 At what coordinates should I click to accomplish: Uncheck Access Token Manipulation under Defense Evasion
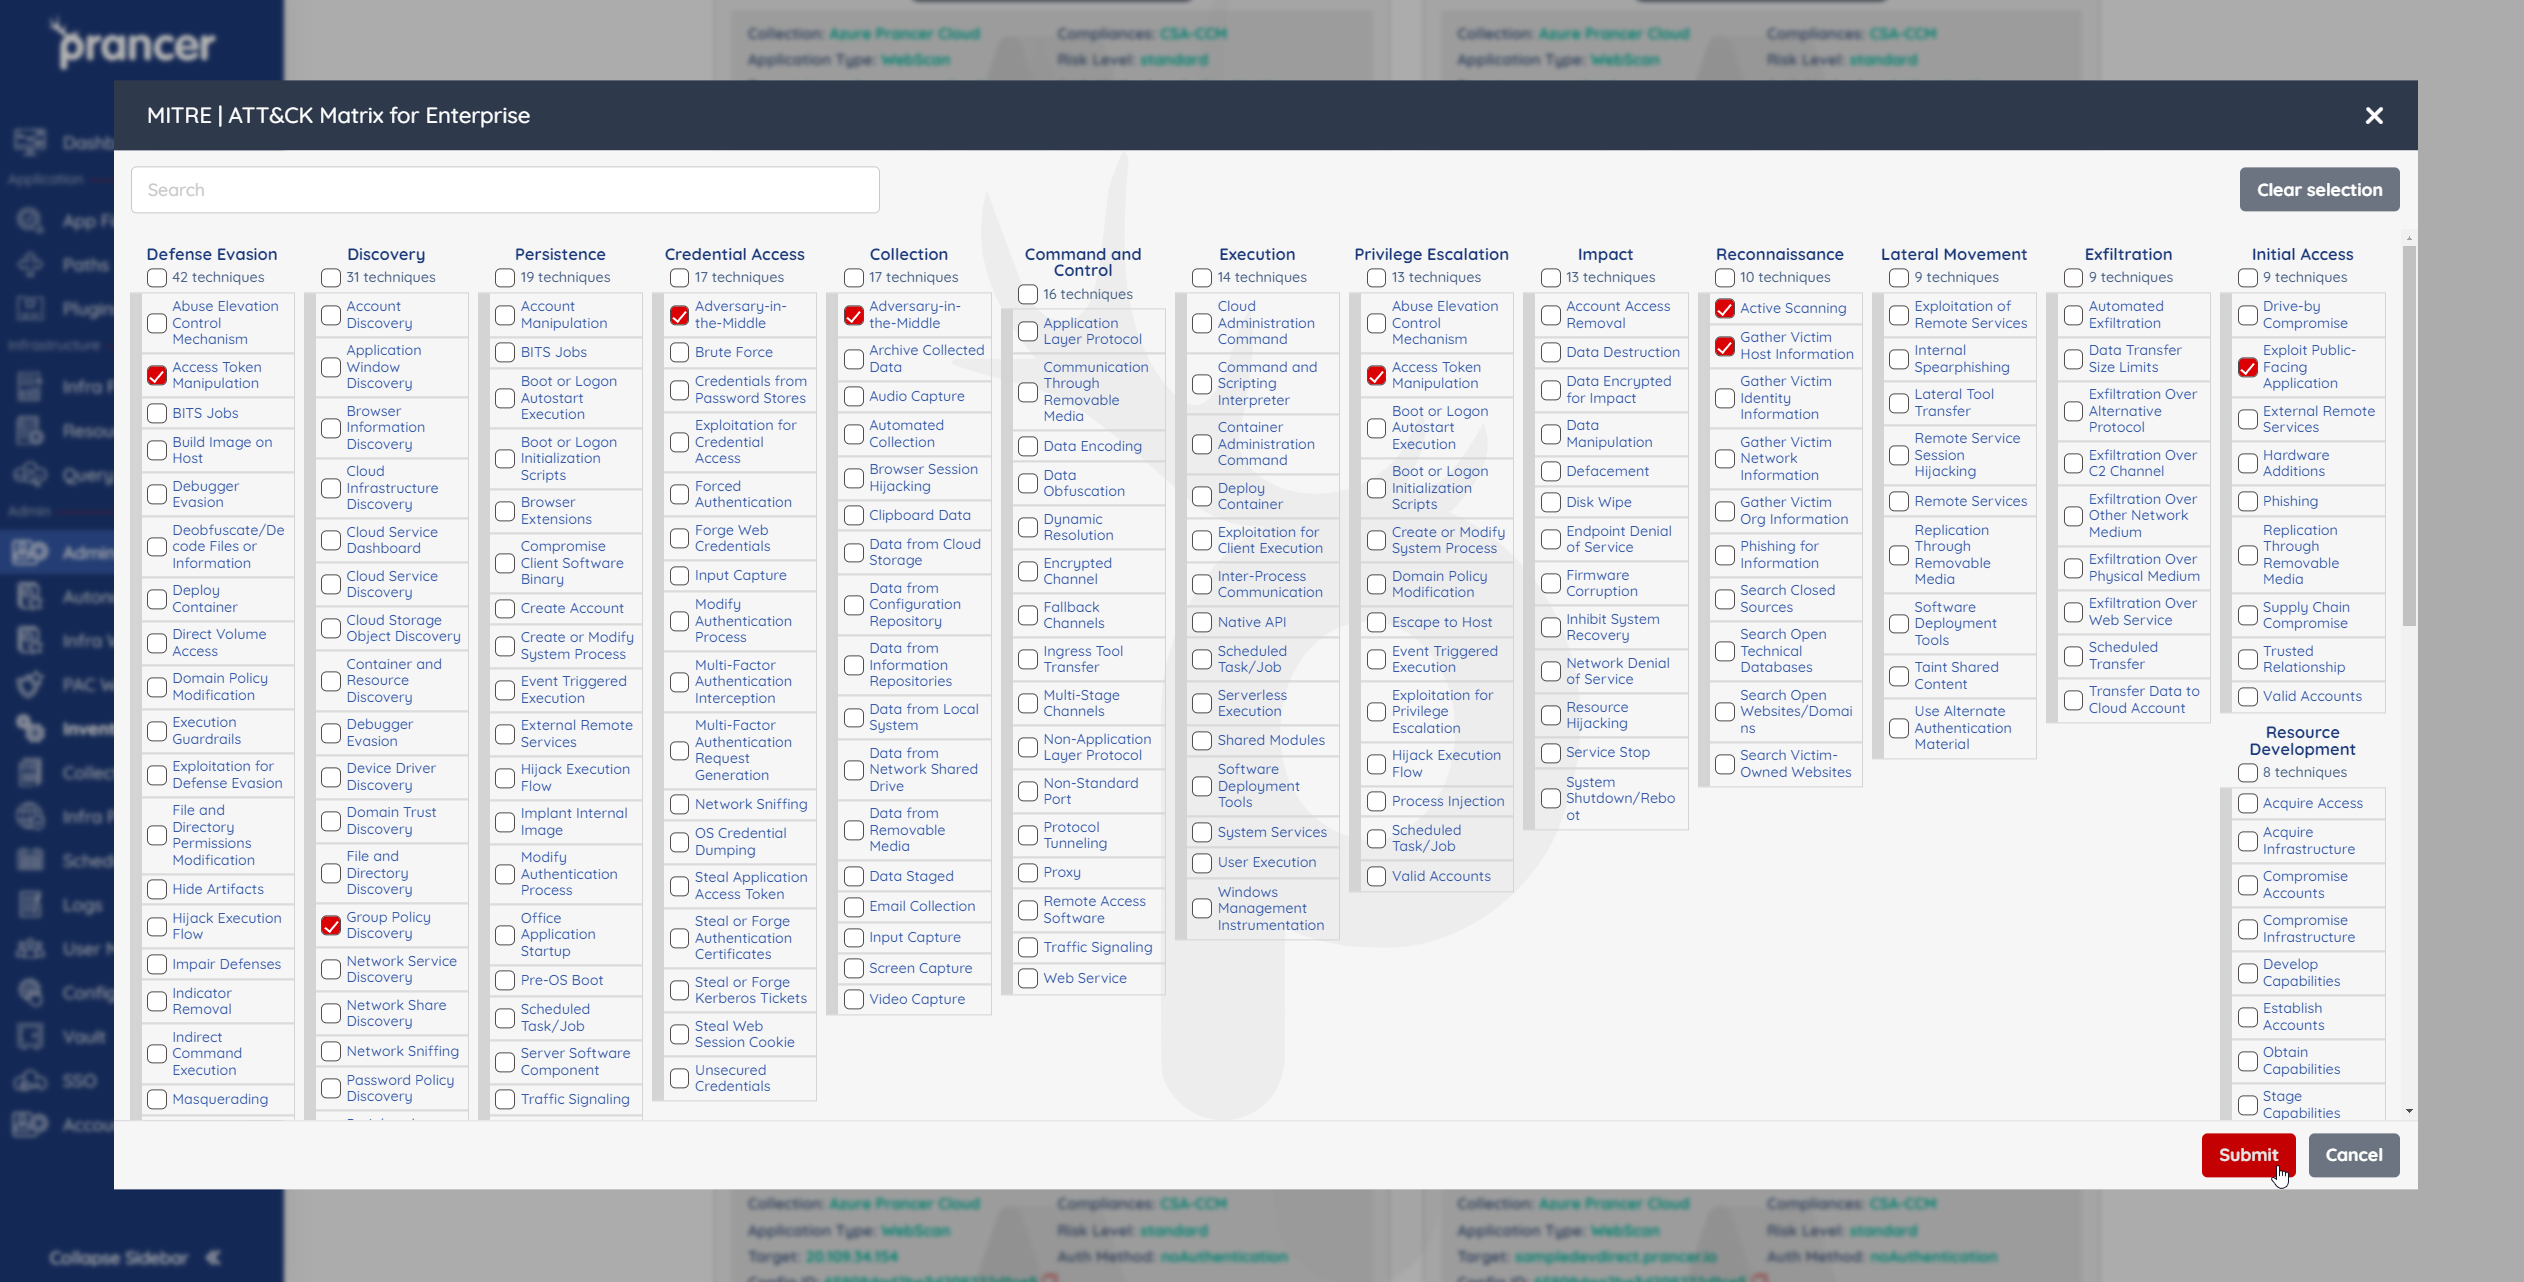pyautogui.click(x=157, y=376)
